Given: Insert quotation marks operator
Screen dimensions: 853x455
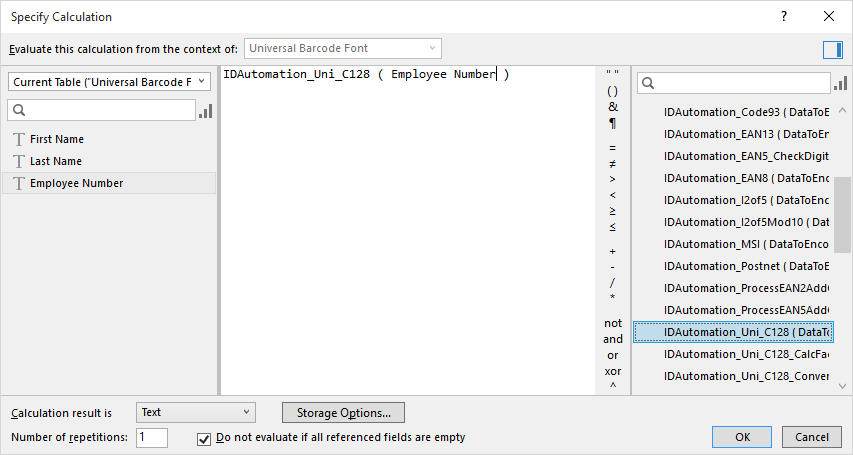Looking at the screenshot, I should [613, 73].
